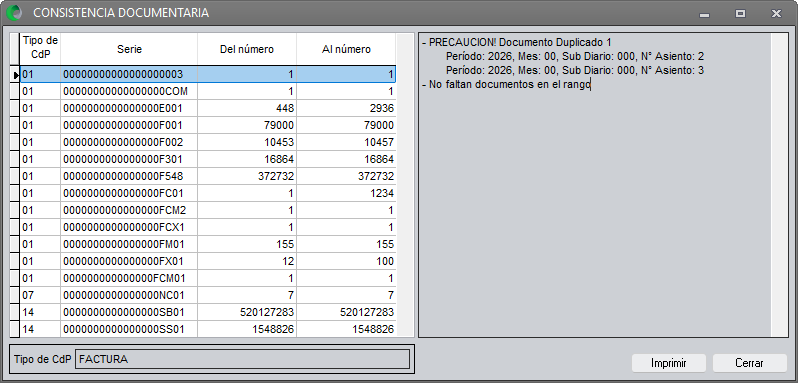Screen dimensions: 798x383
Task: Click Del número 79000 in F001 row
Action: pyautogui.click(x=247, y=126)
